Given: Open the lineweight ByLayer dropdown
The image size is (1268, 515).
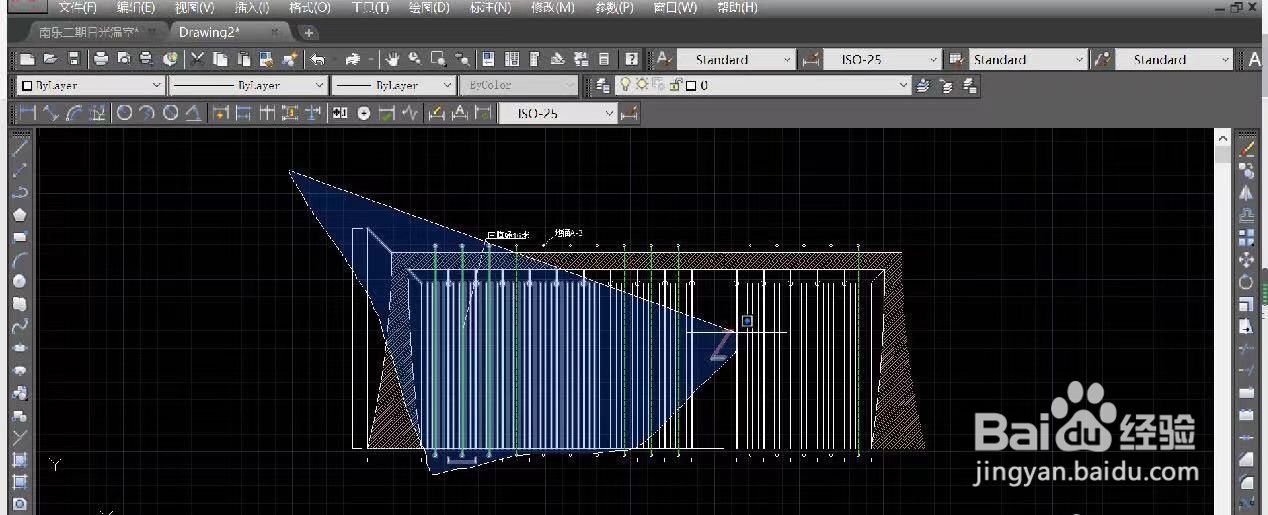Looking at the screenshot, I should [393, 86].
